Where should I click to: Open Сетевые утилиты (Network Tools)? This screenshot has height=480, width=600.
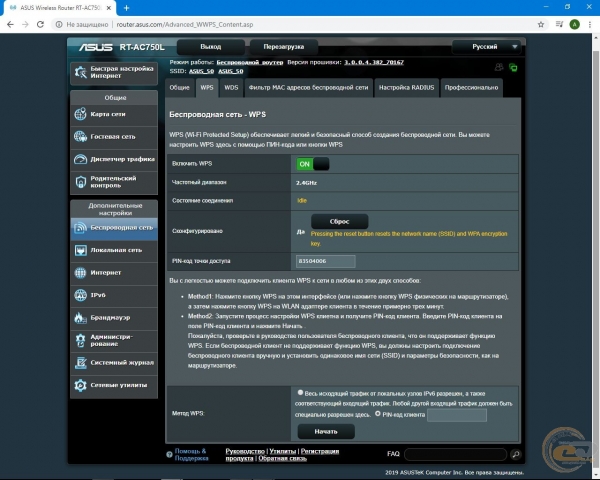(113, 385)
